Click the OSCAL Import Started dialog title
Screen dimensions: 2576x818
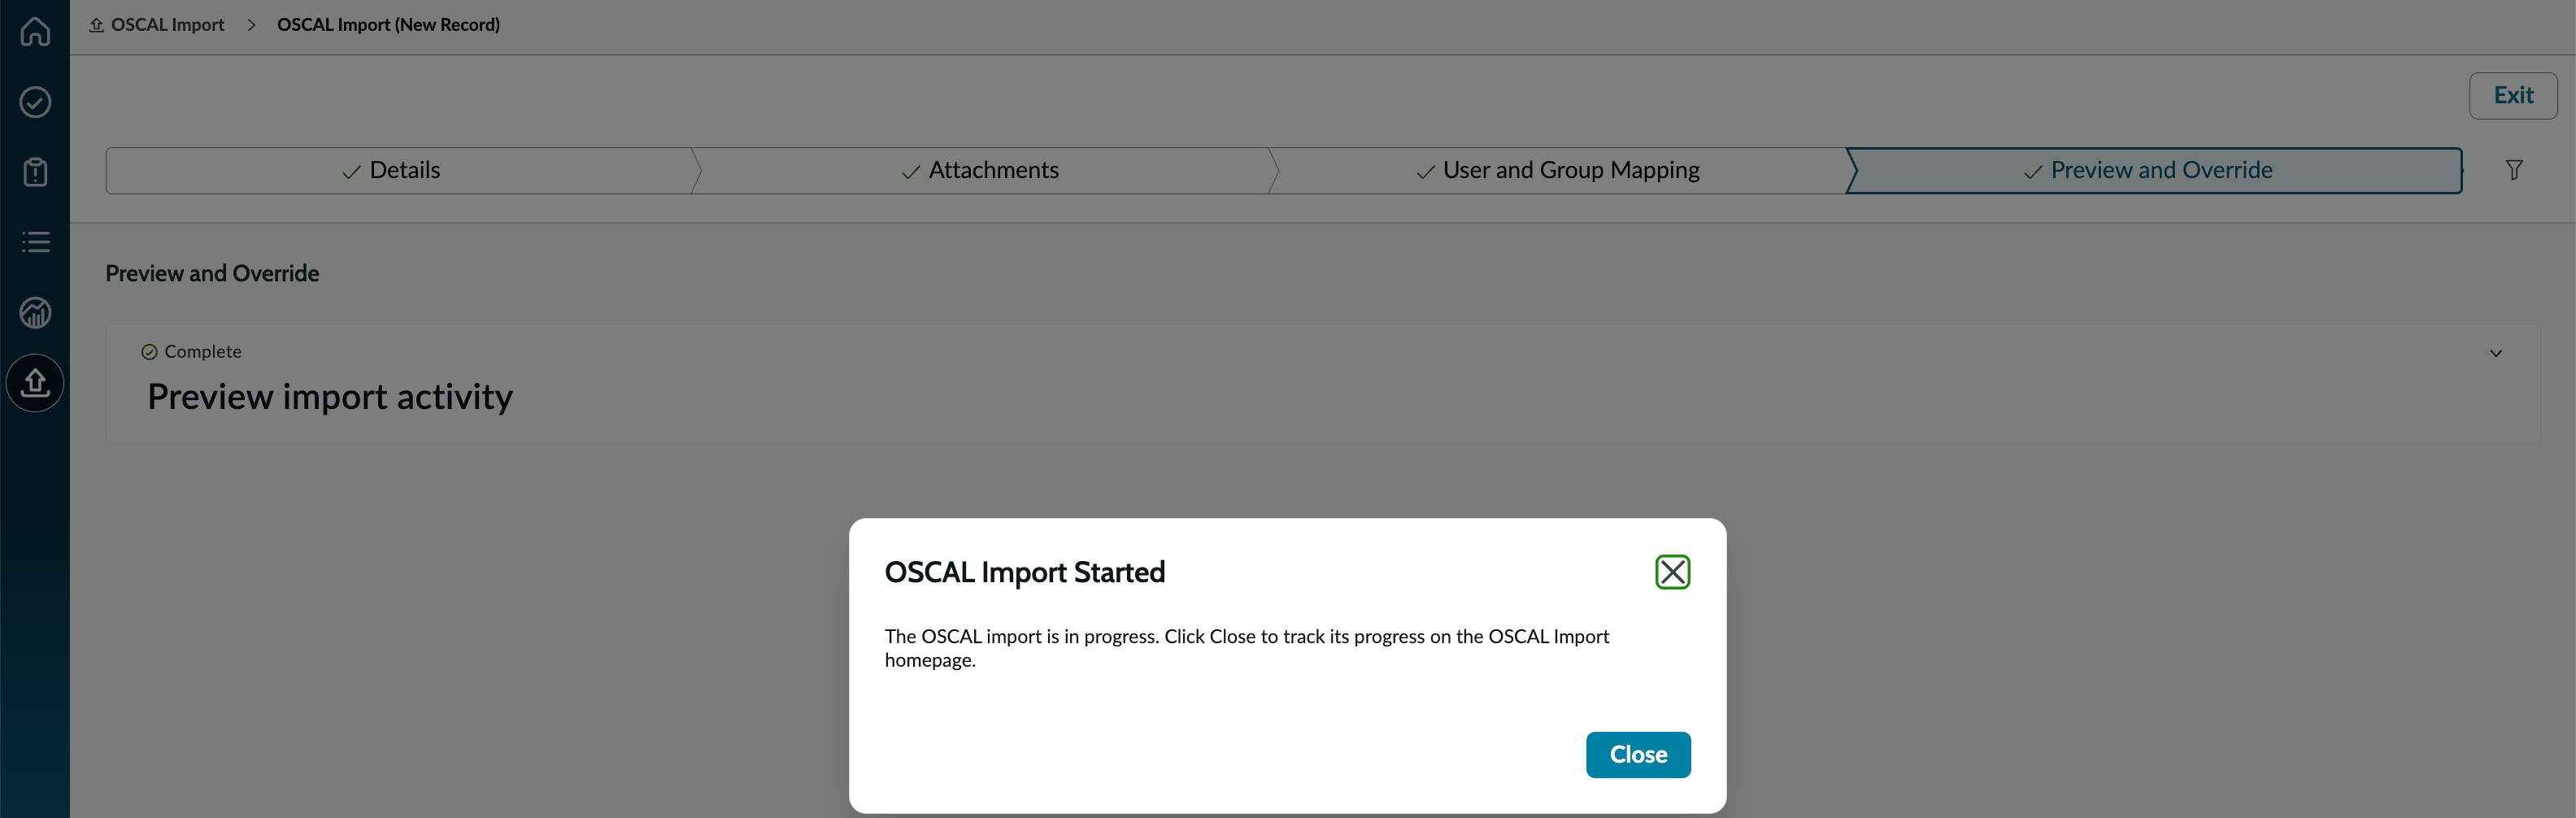click(1025, 572)
